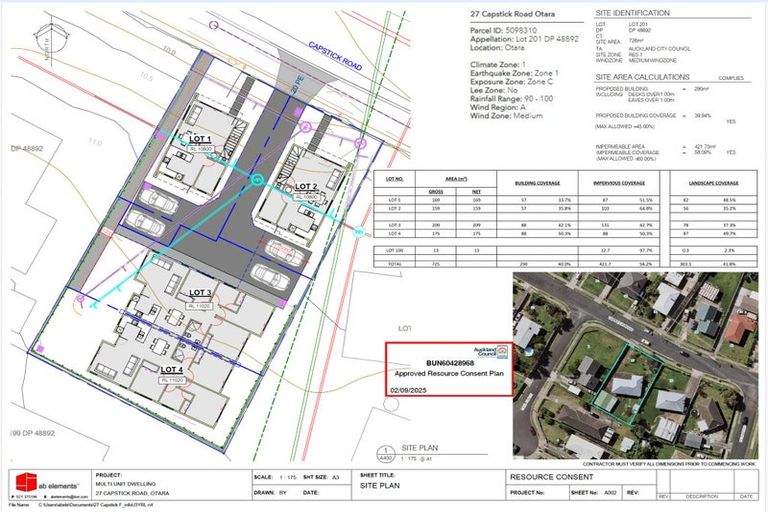The image size is (768, 512).
Task: Click the IMPERVIOUS COVERAGE table header
Action: (x=619, y=183)
